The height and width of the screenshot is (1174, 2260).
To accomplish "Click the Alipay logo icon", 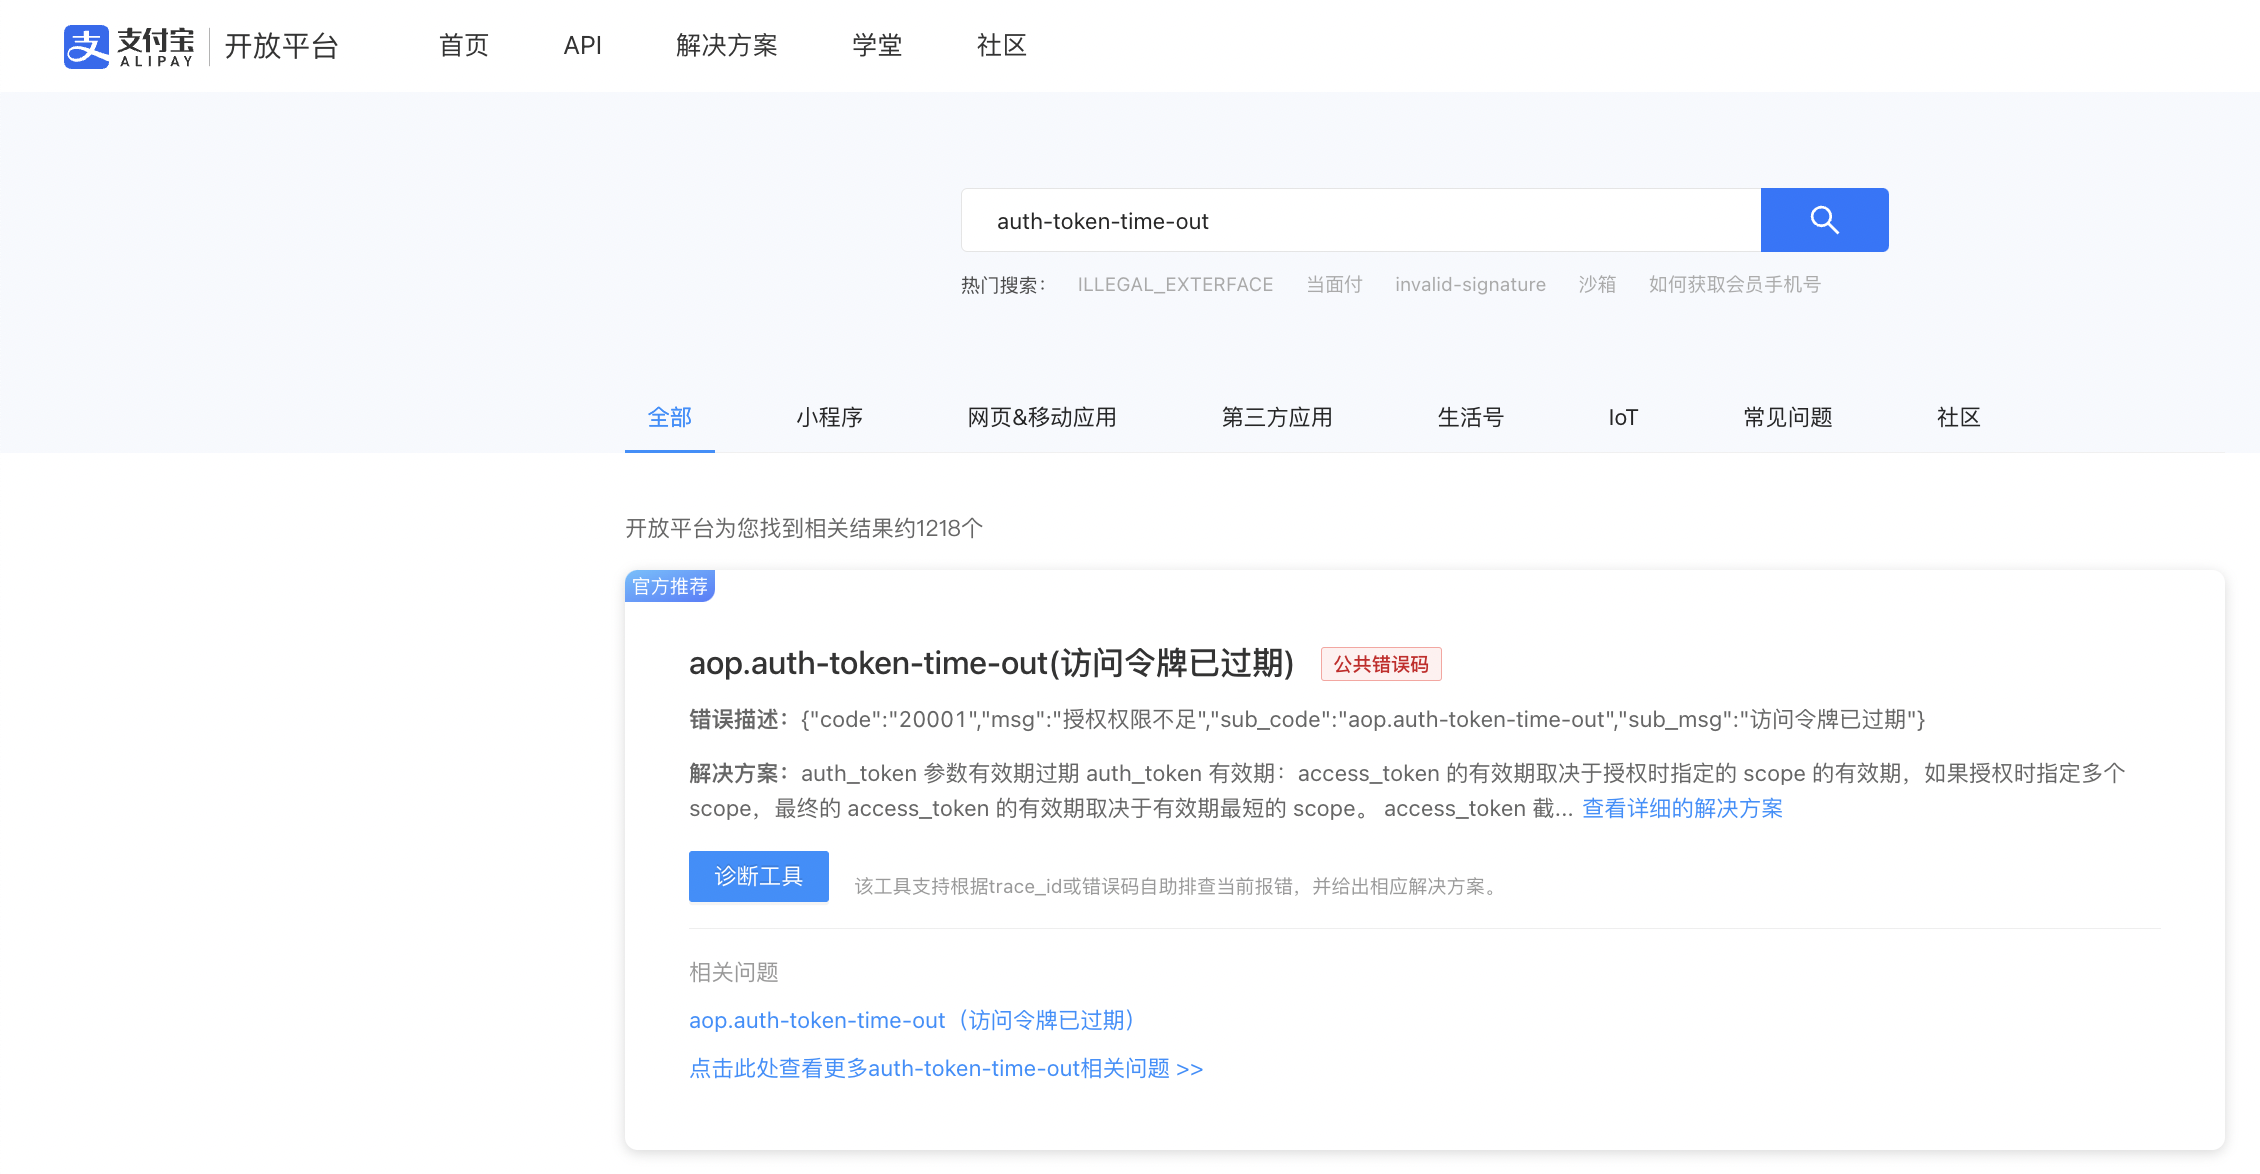I will pos(87,46).
